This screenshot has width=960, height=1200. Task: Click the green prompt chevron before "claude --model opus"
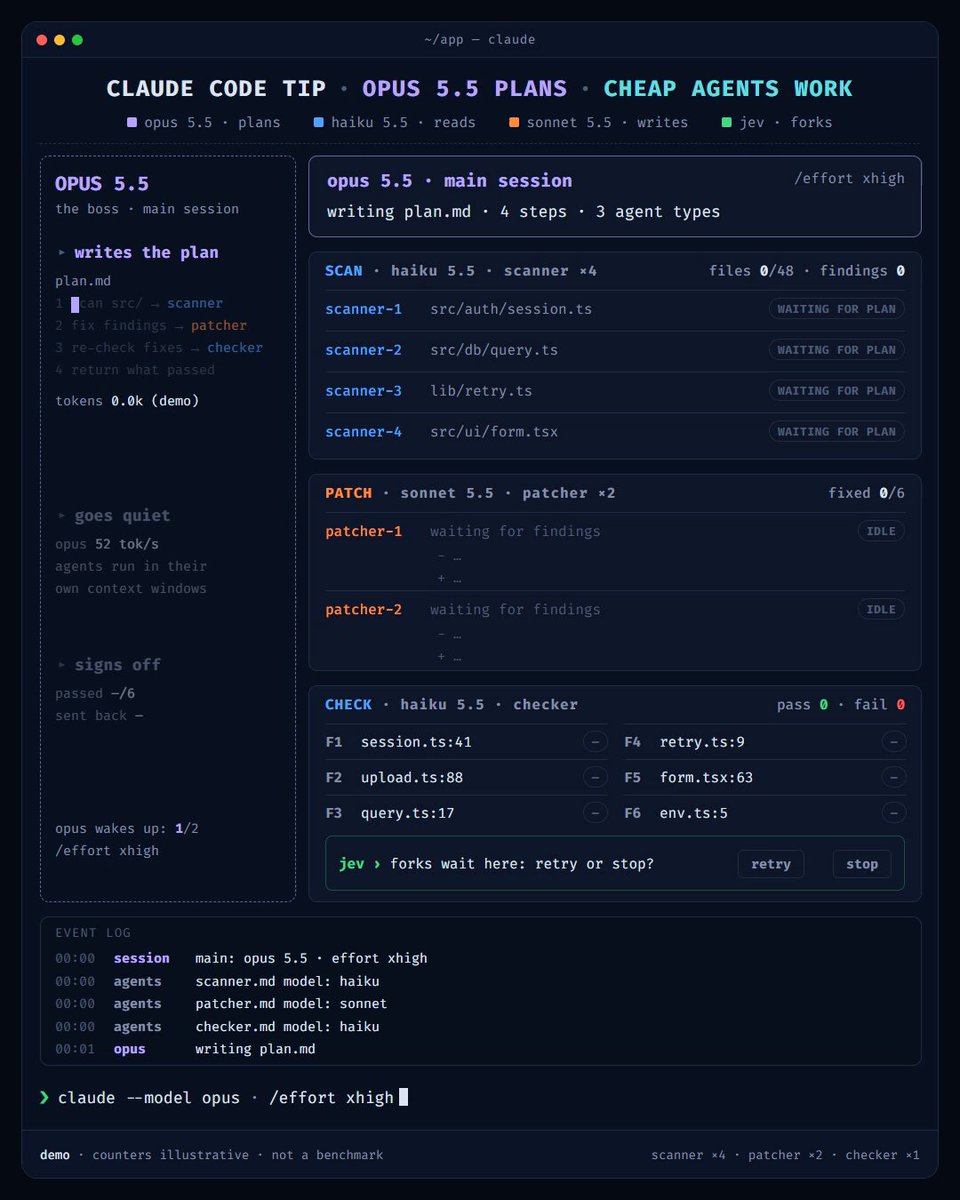(x=44, y=1097)
